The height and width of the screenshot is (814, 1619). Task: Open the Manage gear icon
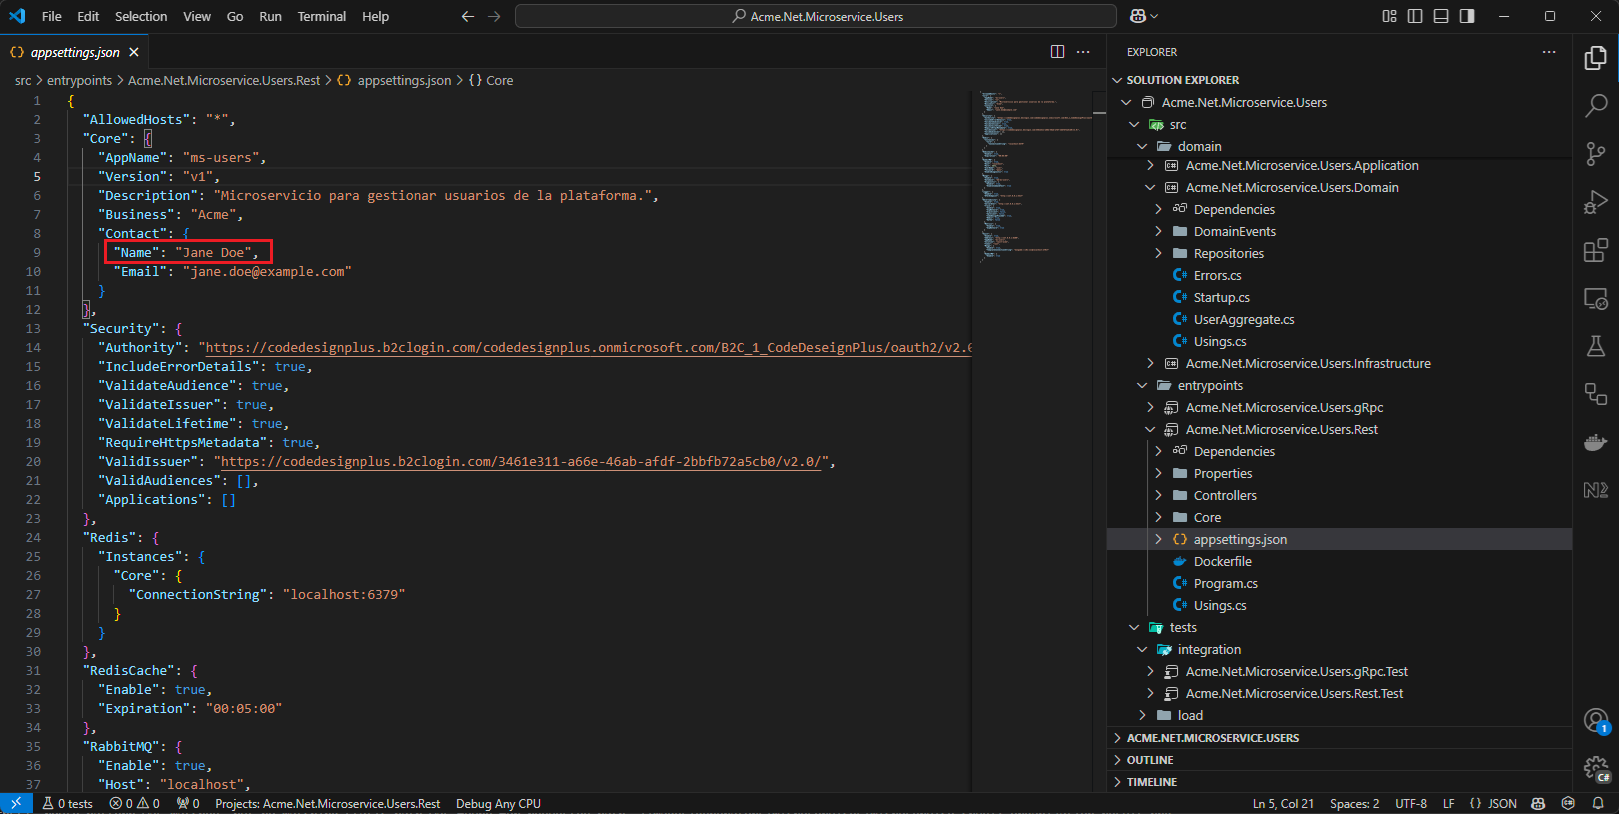pos(1596,768)
